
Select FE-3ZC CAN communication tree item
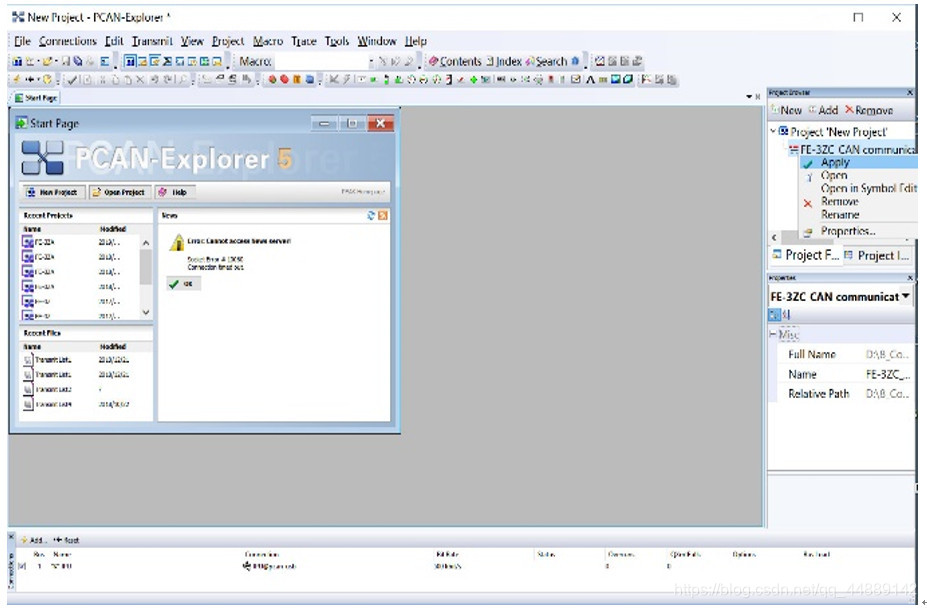pyautogui.click(x=854, y=150)
